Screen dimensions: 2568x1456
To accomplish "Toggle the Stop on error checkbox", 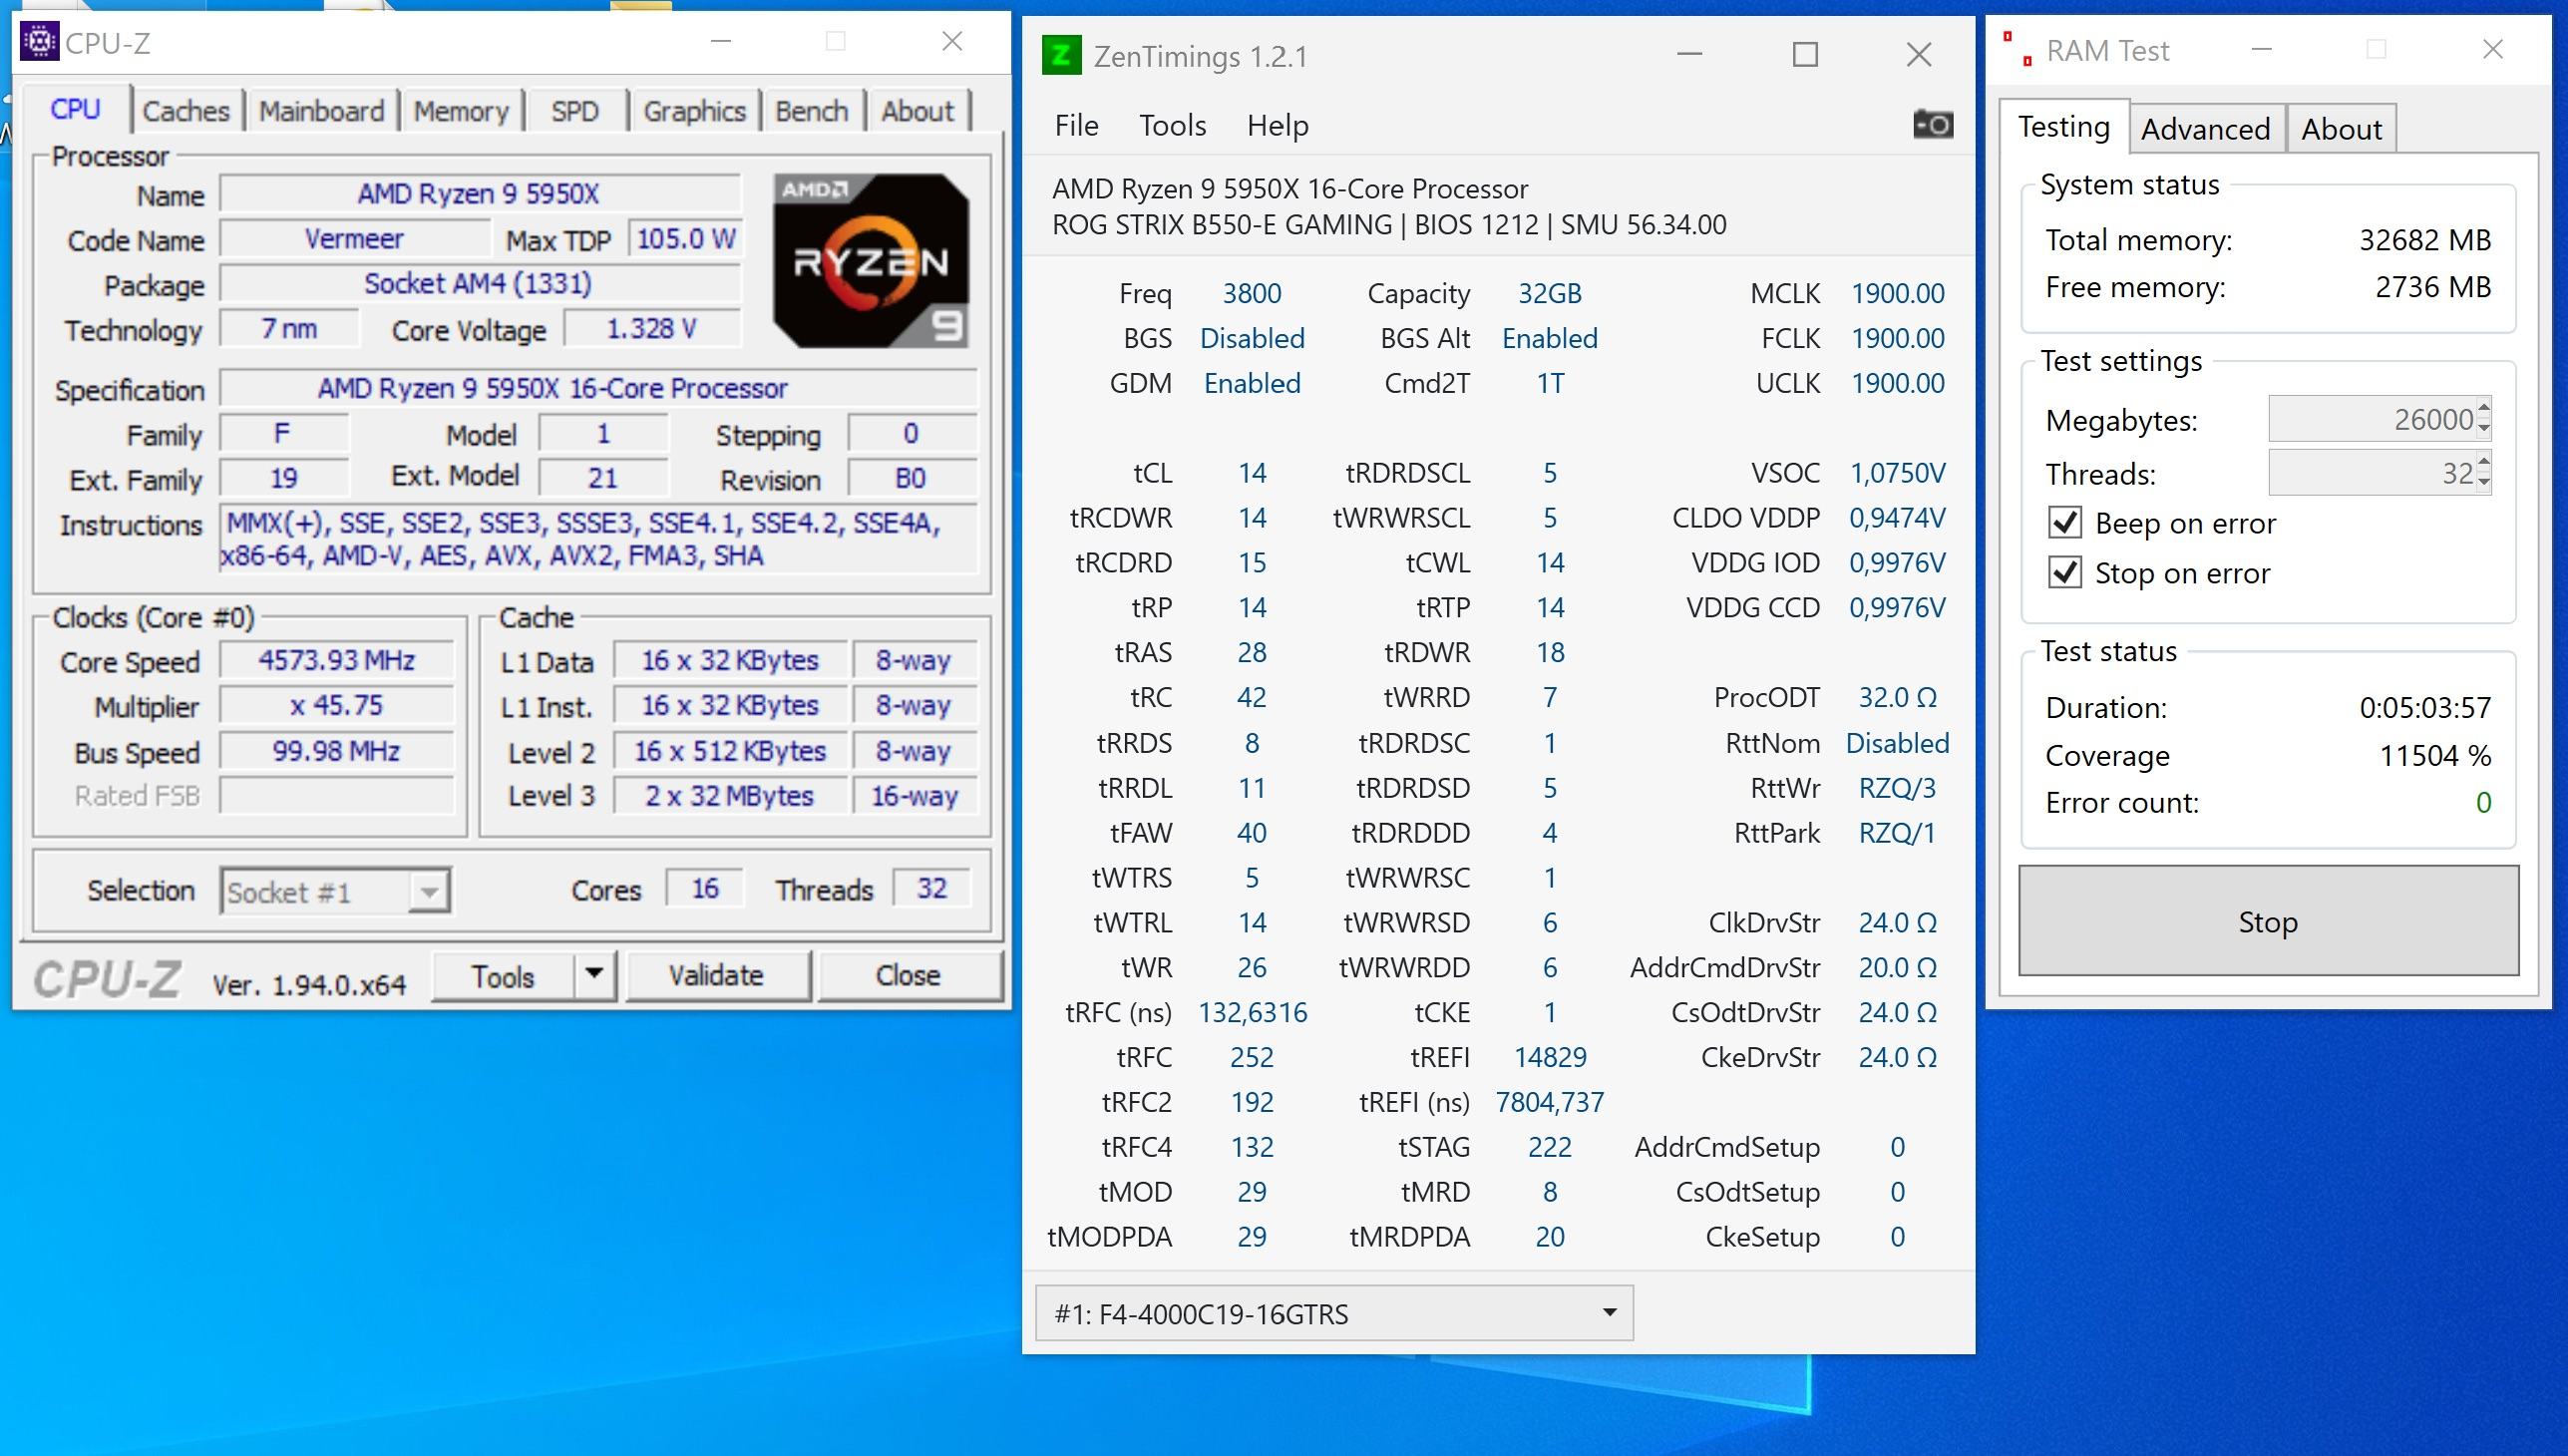I will tap(2065, 573).
